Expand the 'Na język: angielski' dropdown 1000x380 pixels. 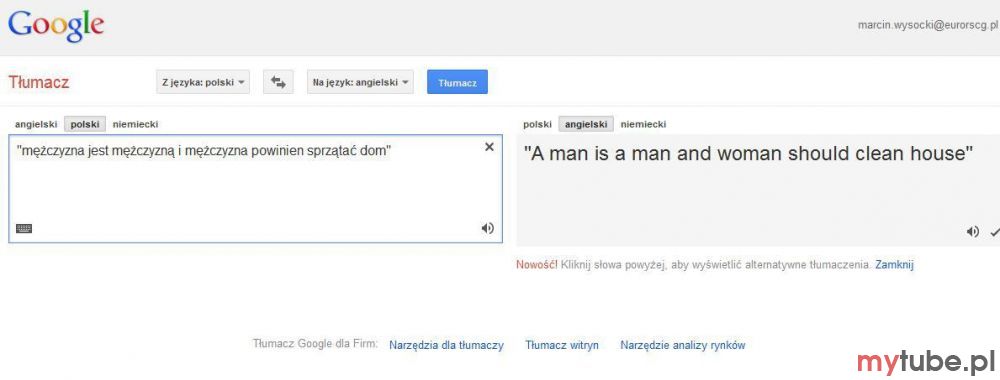[x=360, y=82]
